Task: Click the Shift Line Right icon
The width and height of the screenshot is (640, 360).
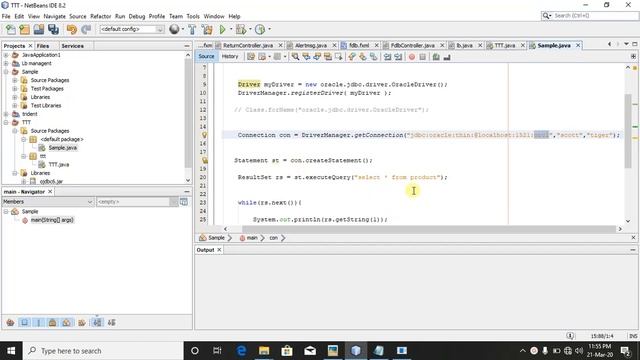Action: (x=398, y=57)
